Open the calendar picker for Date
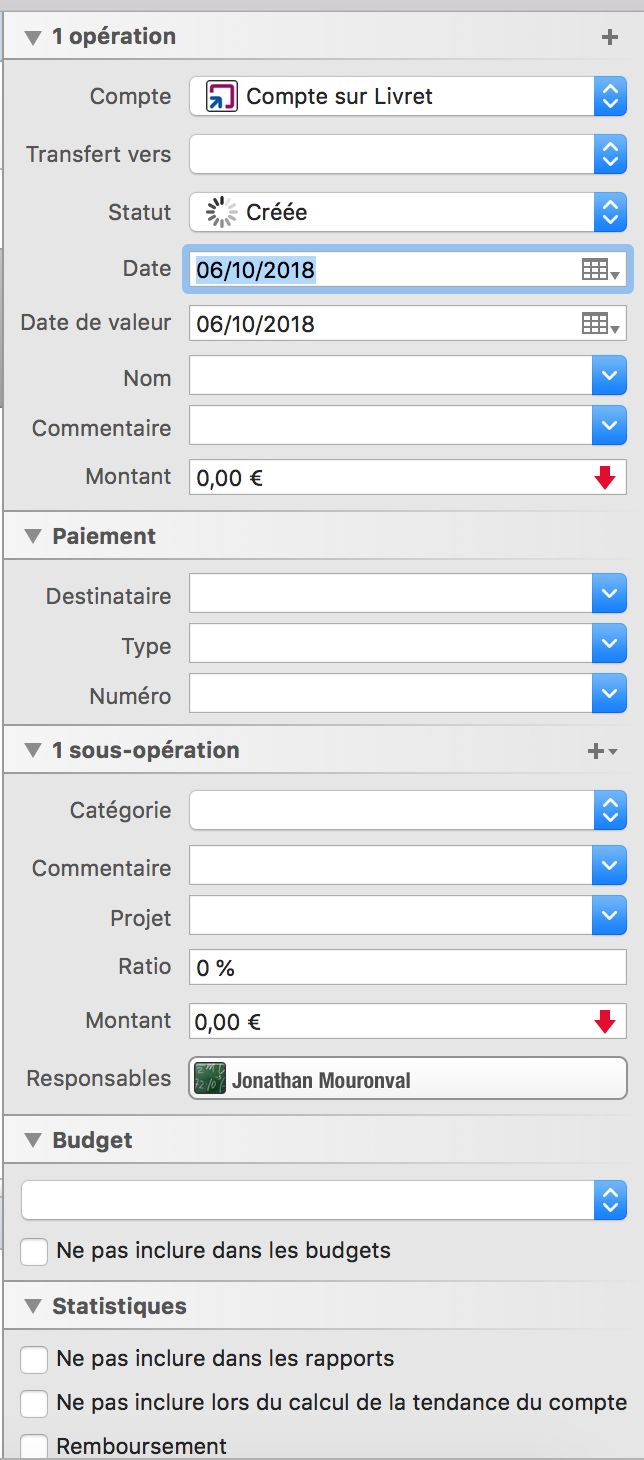The width and height of the screenshot is (644, 1460). click(601, 270)
